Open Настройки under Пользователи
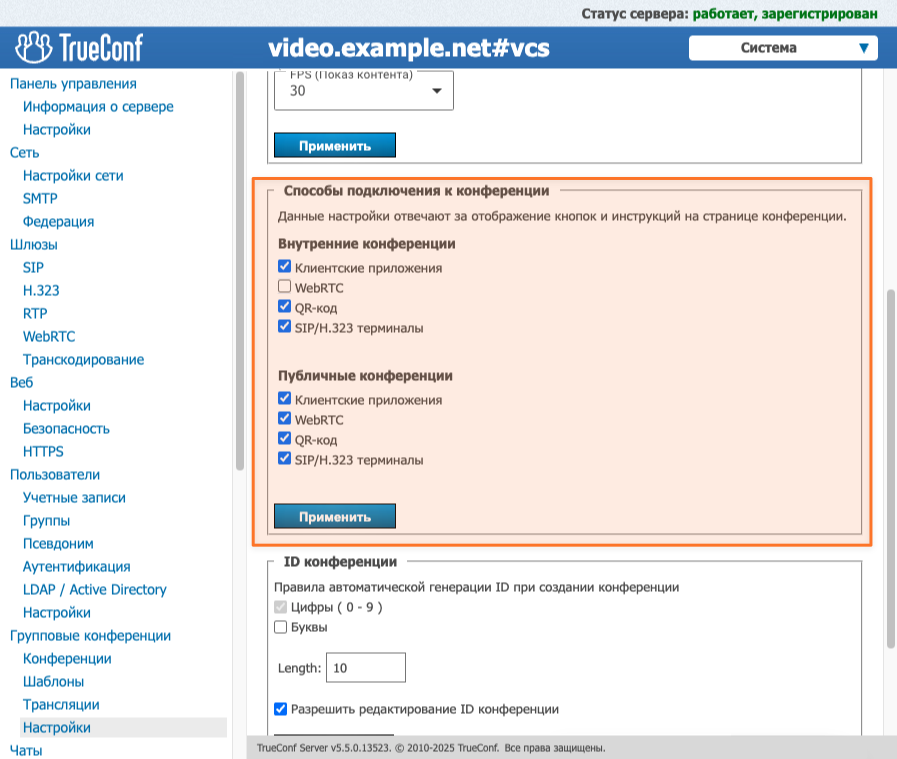The height and width of the screenshot is (759, 897). pos(57,613)
